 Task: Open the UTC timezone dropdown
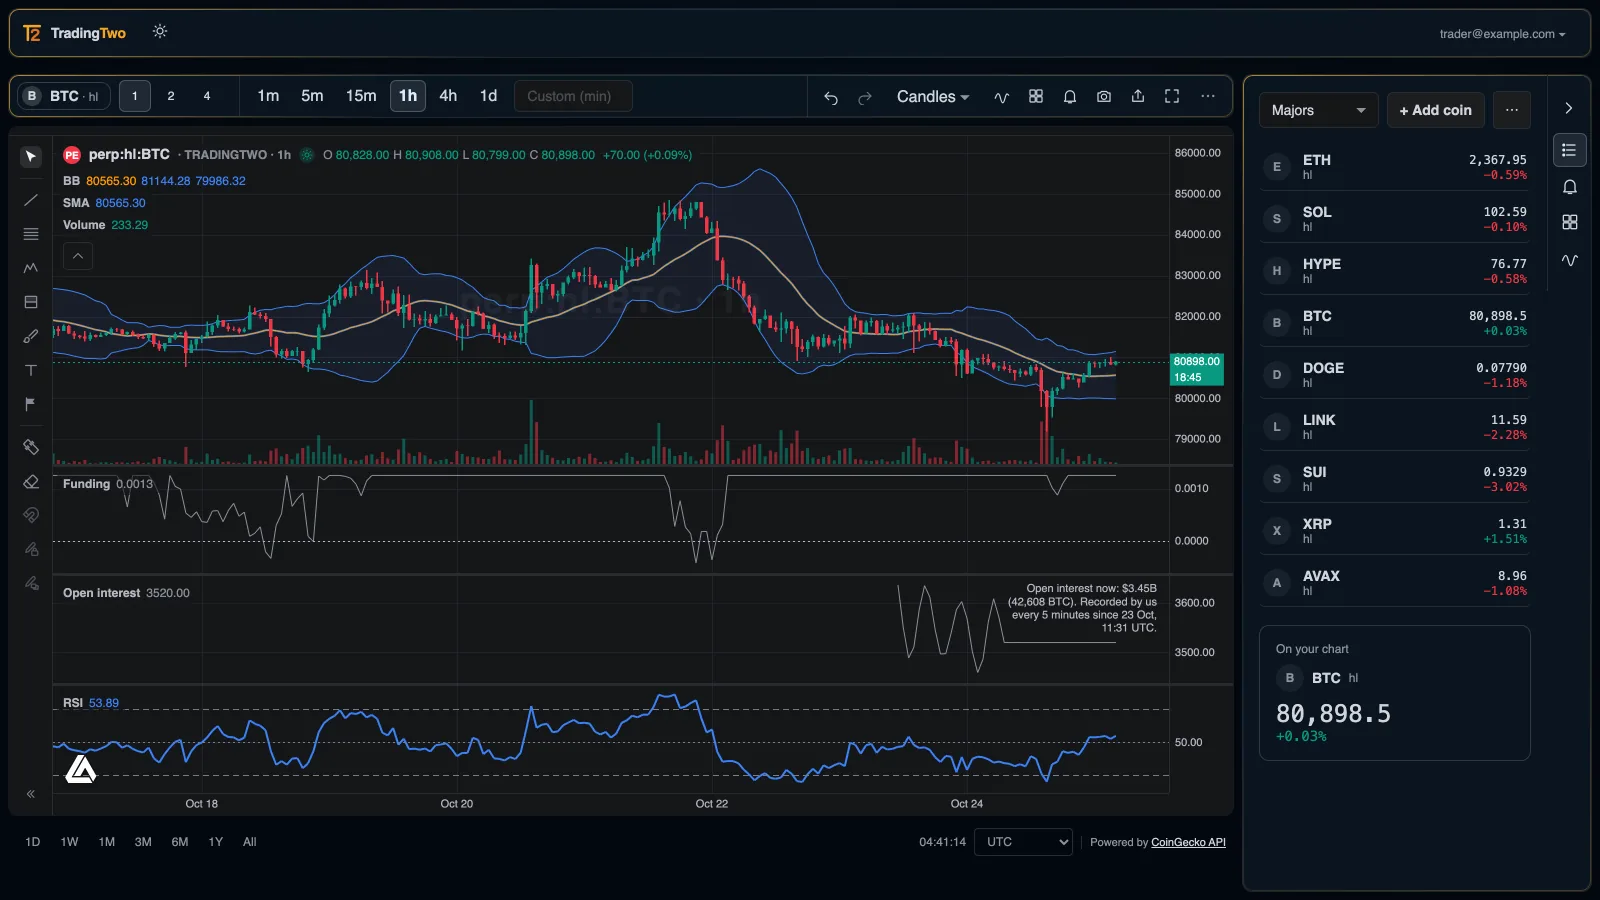[x=1024, y=842]
